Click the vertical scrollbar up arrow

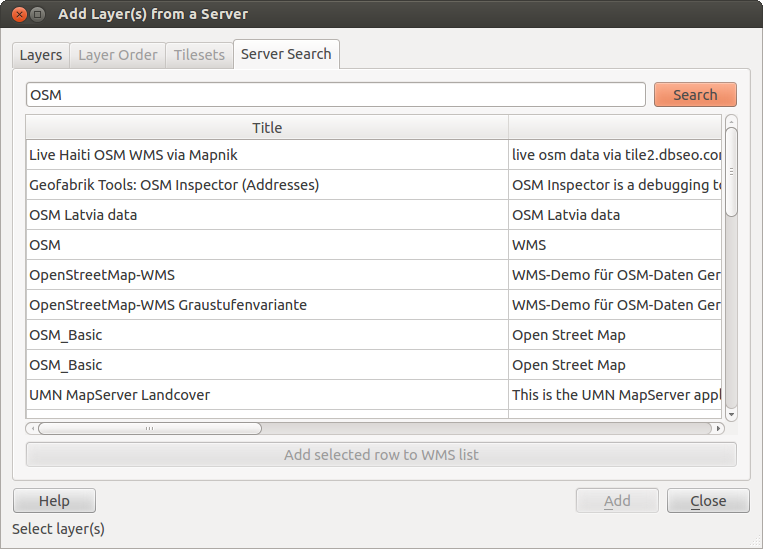pyautogui.click(x=731, y=121)
